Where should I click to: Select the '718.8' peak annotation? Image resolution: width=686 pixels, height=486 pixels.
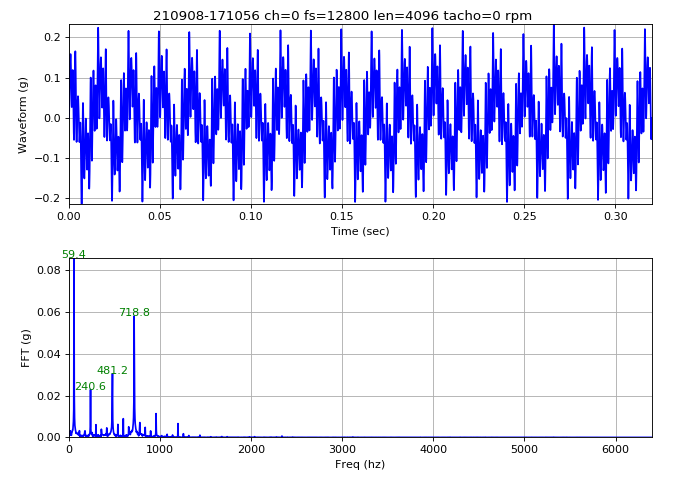coord(134,312)
